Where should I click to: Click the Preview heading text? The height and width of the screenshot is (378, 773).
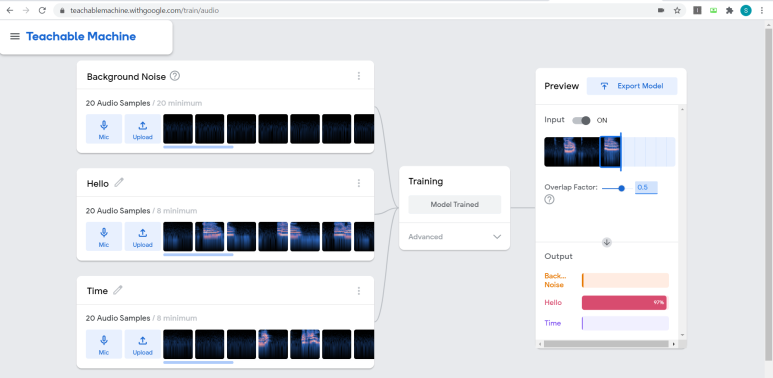click(562, 86)
